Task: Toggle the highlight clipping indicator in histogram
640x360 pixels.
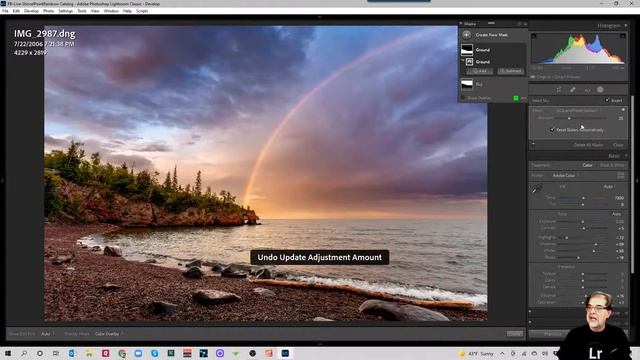Action: coord(623,36)
